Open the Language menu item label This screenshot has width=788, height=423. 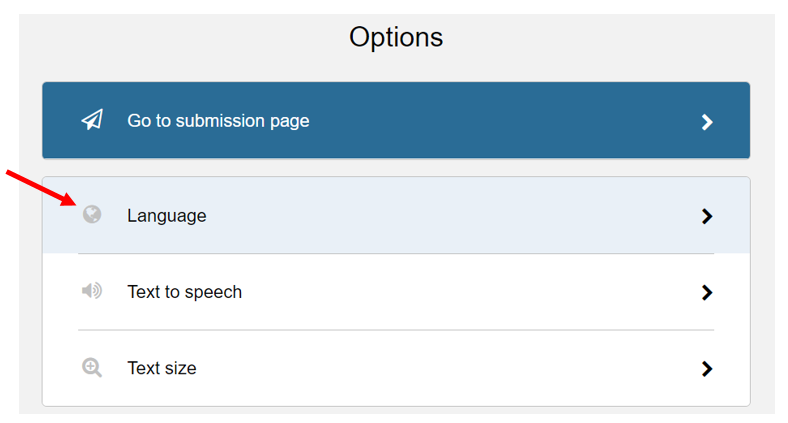pos(167,216)
